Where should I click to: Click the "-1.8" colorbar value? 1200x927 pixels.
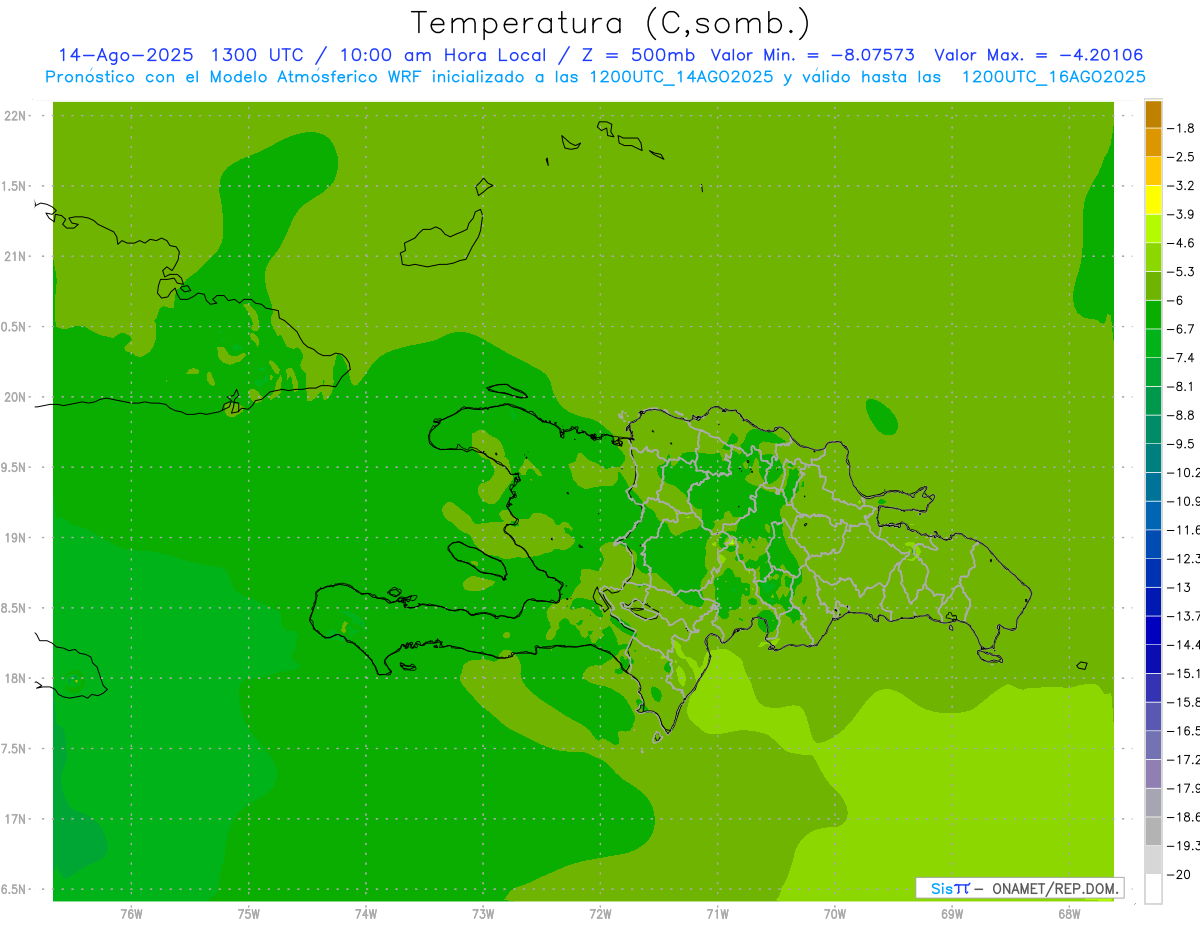pos(1181,128)
